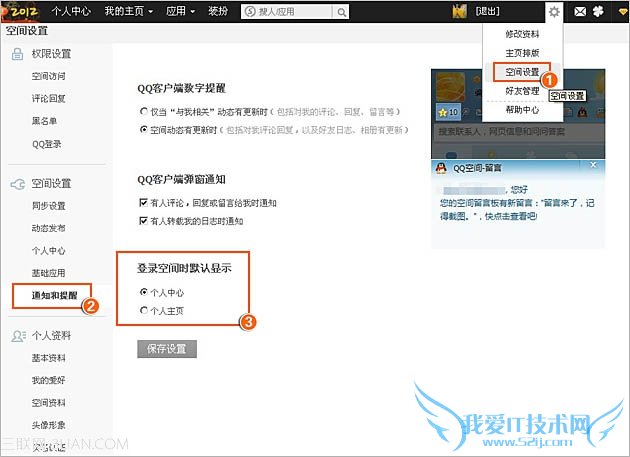Open 个人中心 in top navigation
This screenshot has height=457, width=630.
click(x=71, y=11)
